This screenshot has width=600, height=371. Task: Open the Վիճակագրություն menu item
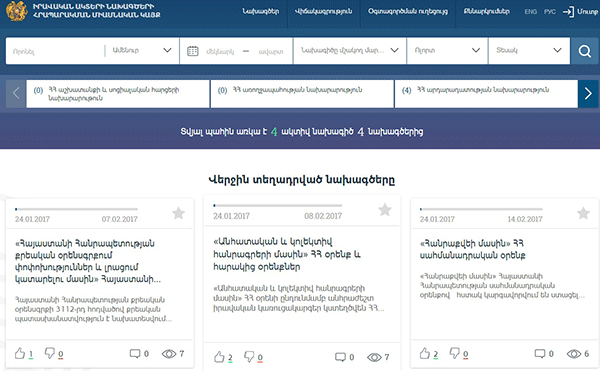323,11
